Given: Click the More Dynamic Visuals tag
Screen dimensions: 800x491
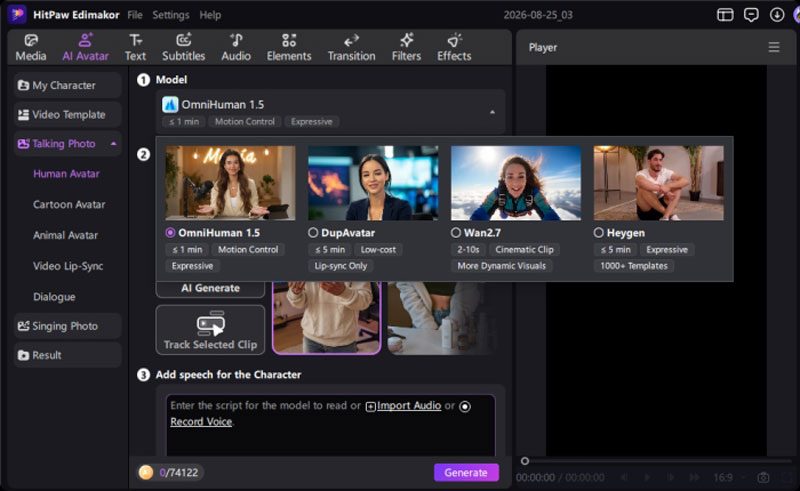Looking at the screenshot, I should [502, 266].
